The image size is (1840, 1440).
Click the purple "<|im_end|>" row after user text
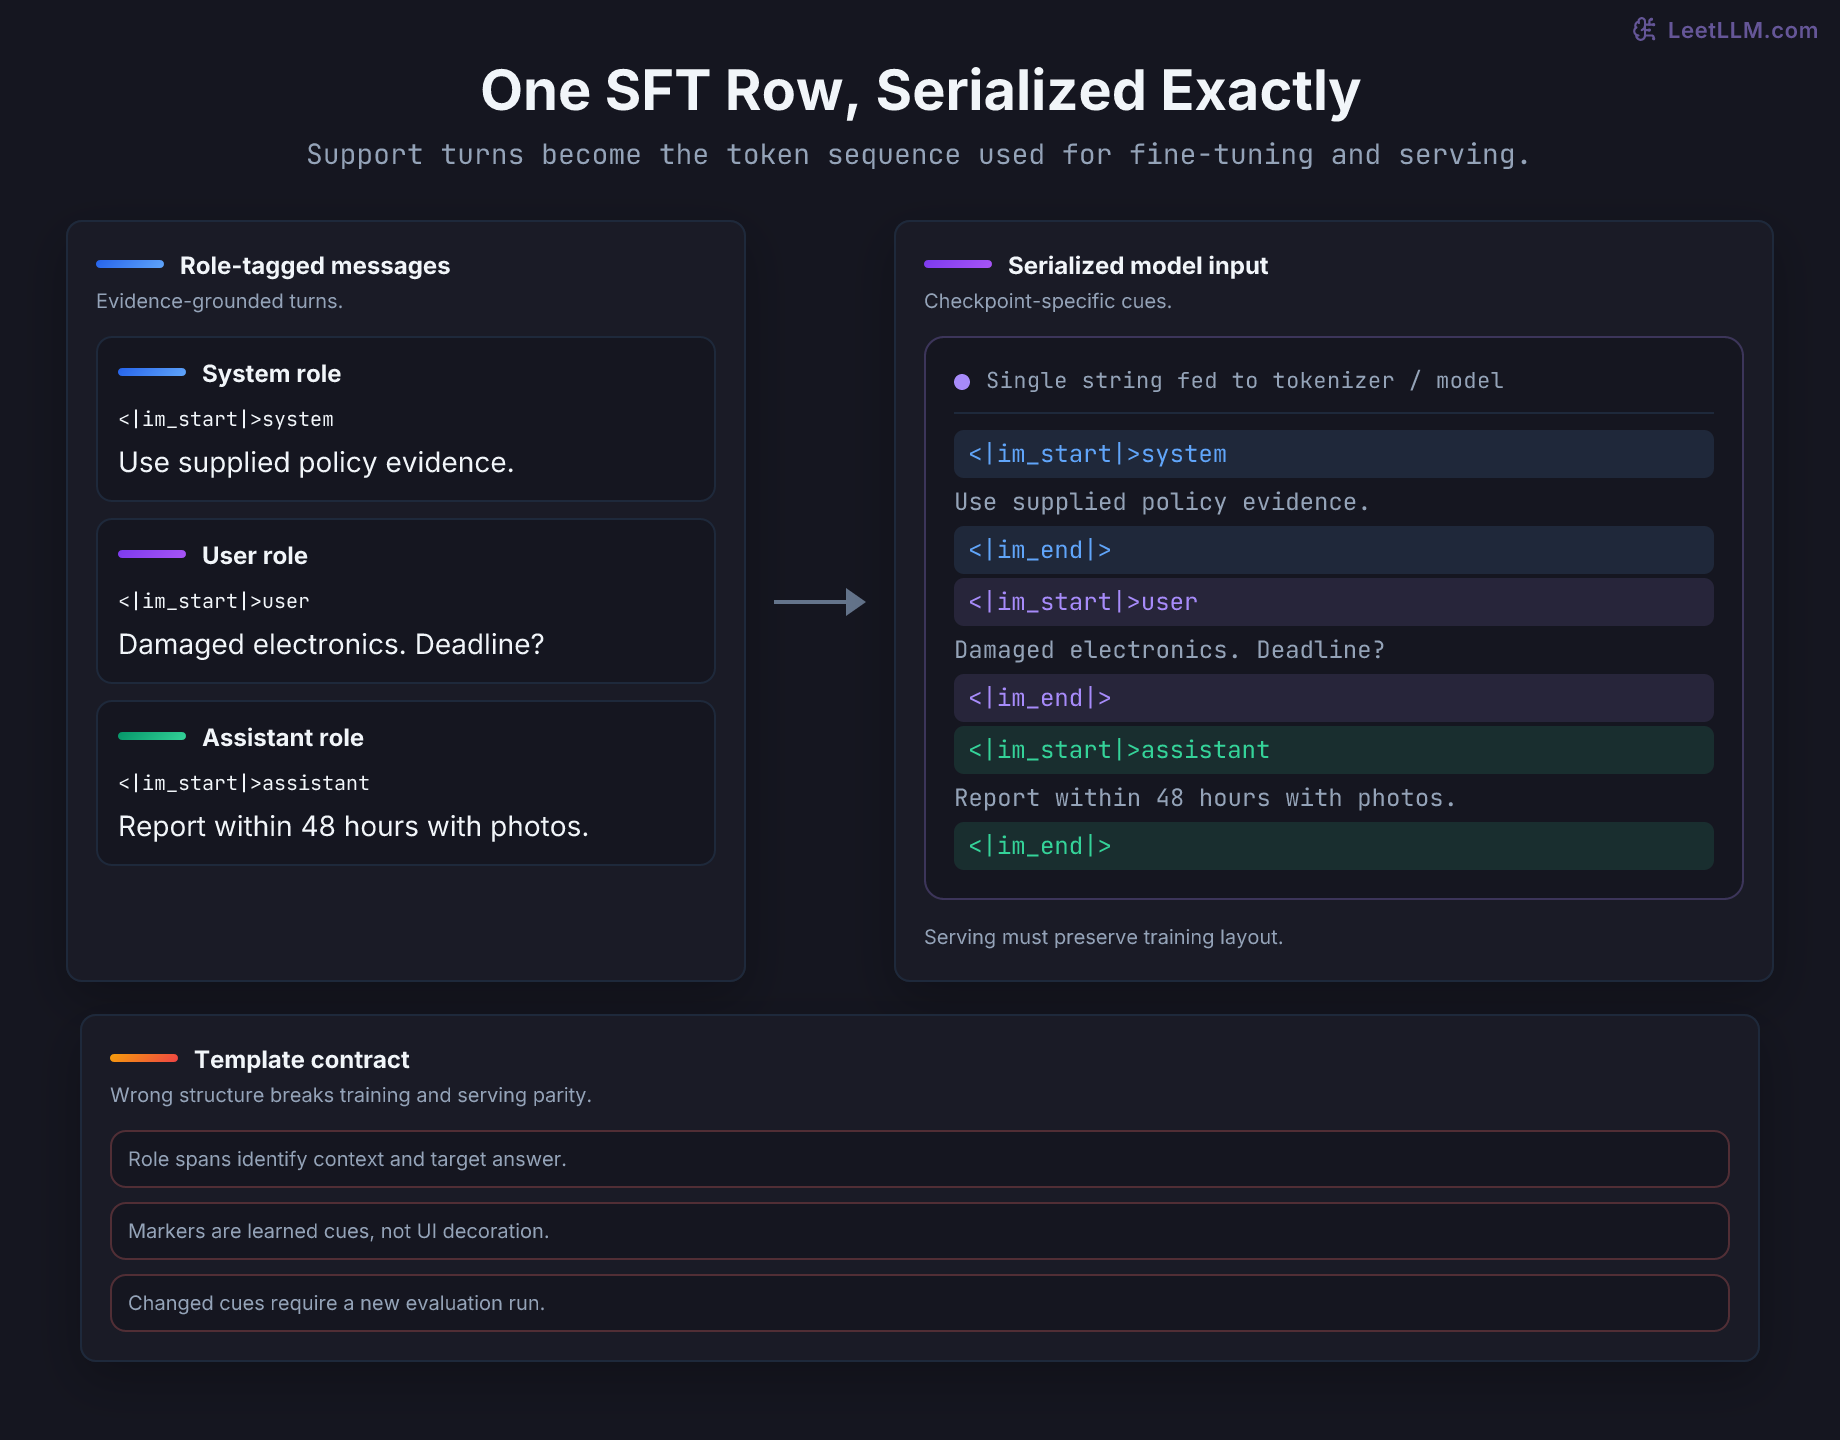[1333, 698]
